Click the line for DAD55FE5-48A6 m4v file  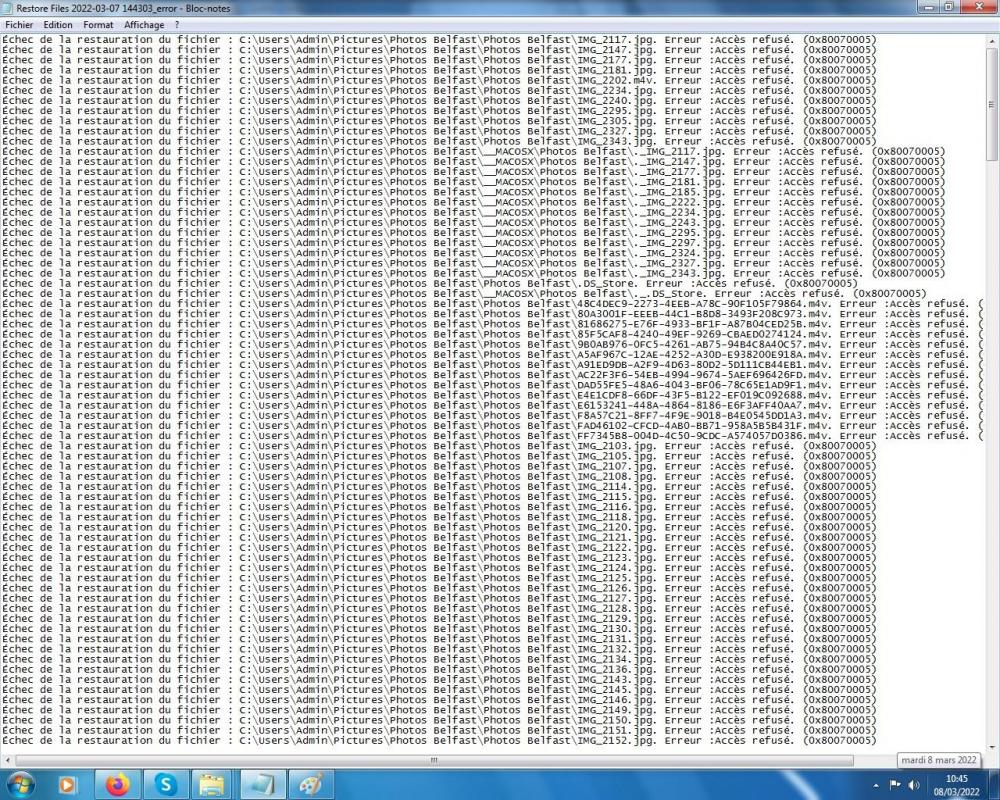(x=493, y=385)
